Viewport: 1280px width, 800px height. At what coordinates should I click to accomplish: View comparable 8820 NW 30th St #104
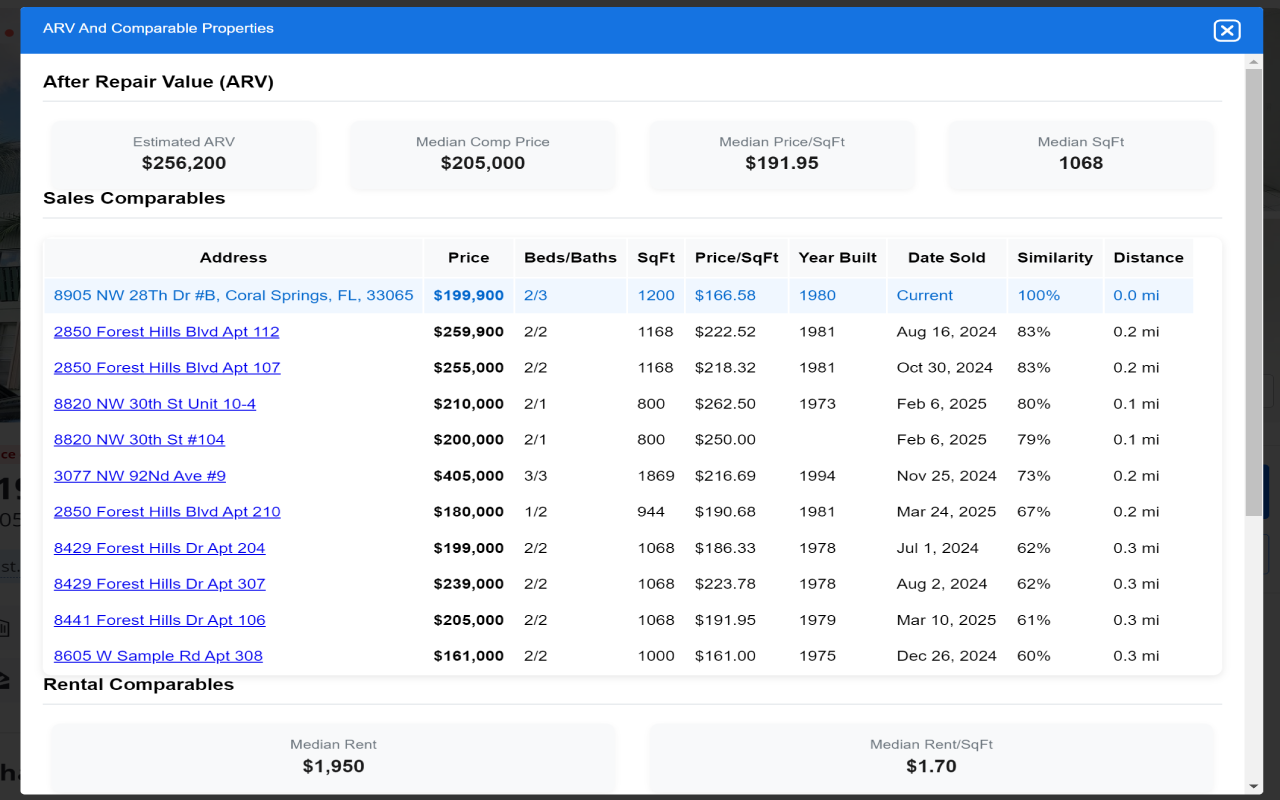(x=139, y=439)
